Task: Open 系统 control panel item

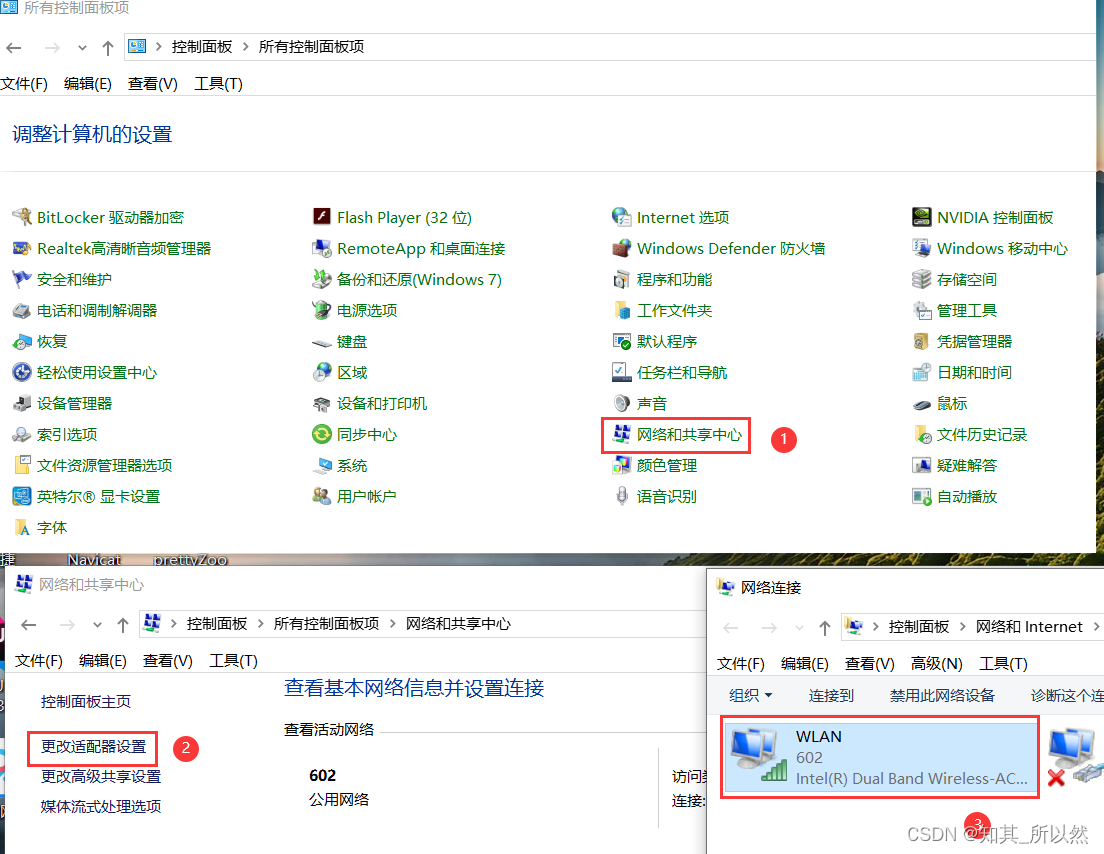Action: coord(339,465)
